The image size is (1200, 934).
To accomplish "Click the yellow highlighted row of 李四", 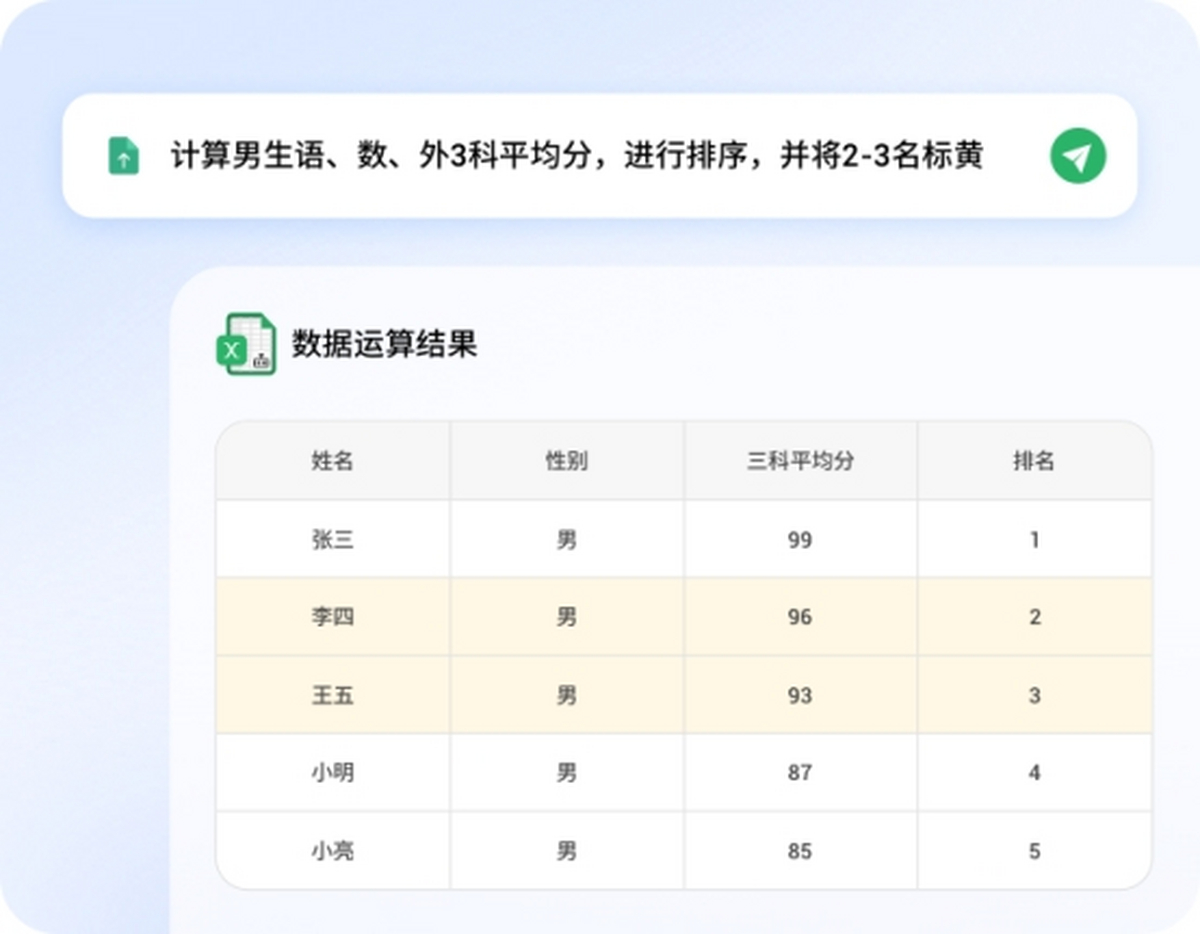I will coord(566,617).
